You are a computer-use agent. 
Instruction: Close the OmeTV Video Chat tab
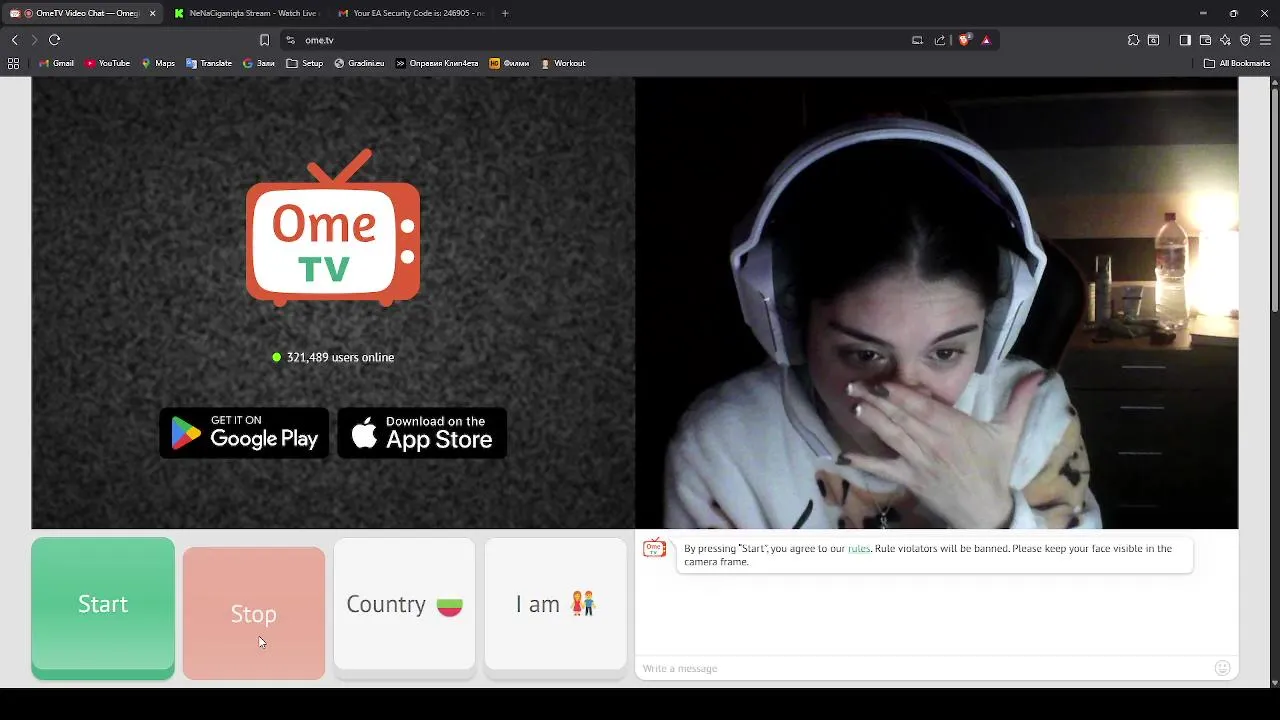point(153,13)
